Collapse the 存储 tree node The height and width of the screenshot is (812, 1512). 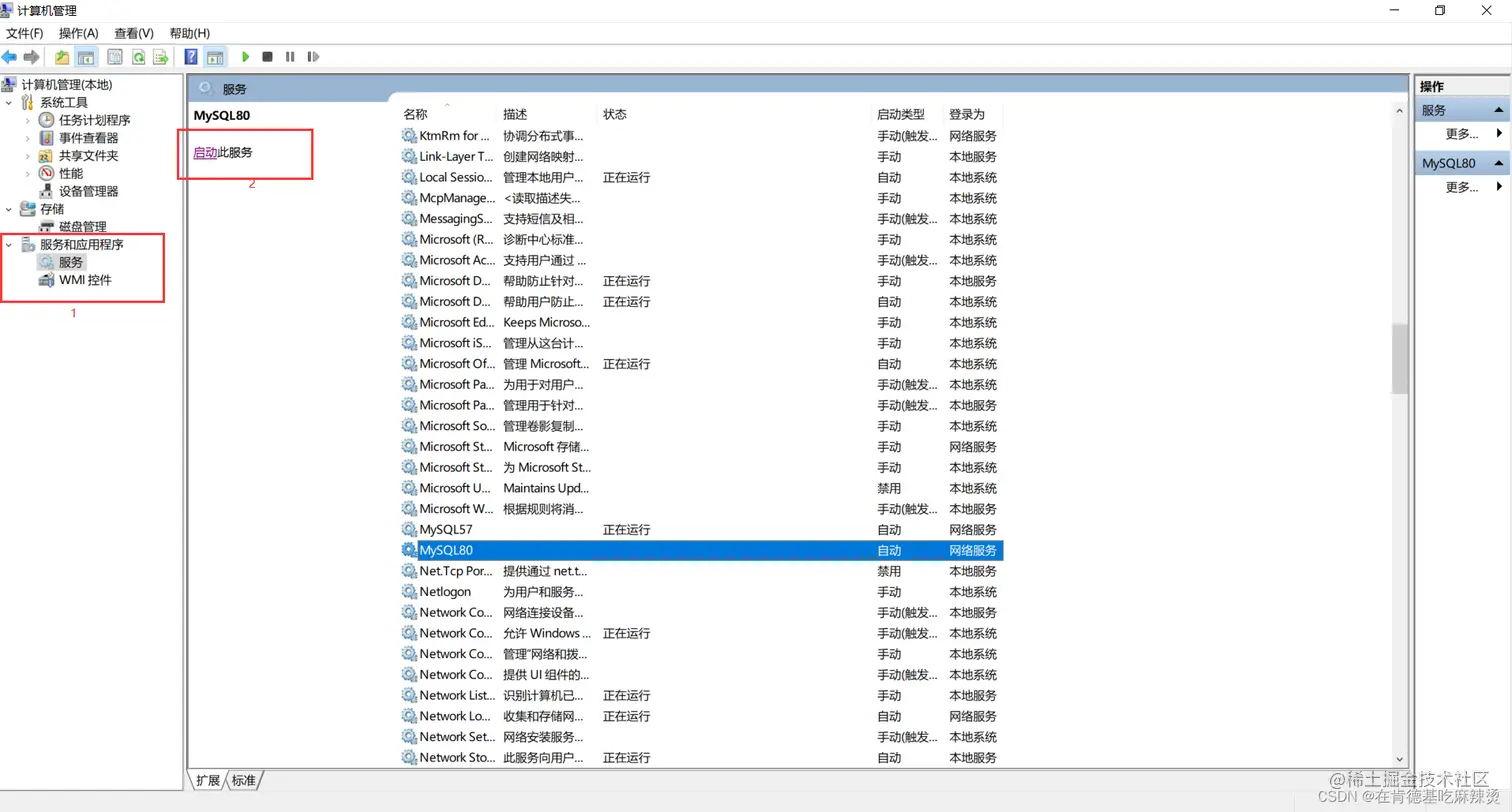pos(10,209)
